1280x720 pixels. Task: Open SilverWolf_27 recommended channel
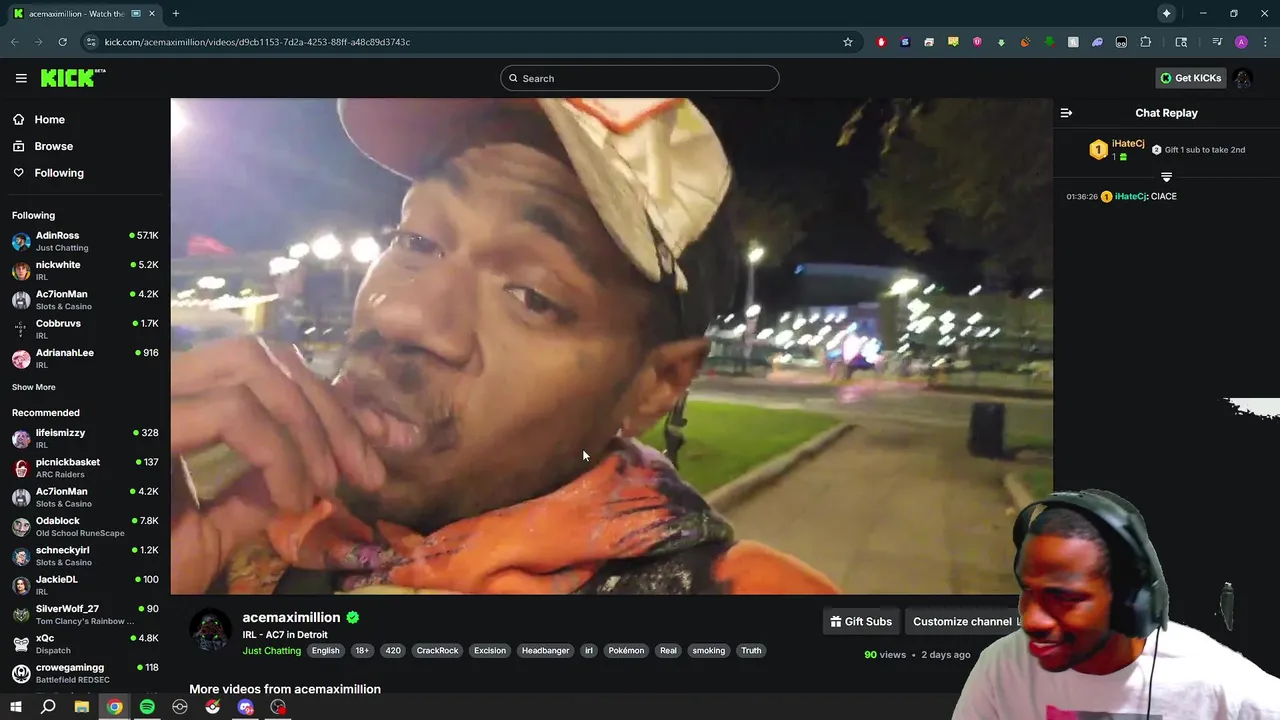[85, 615]
